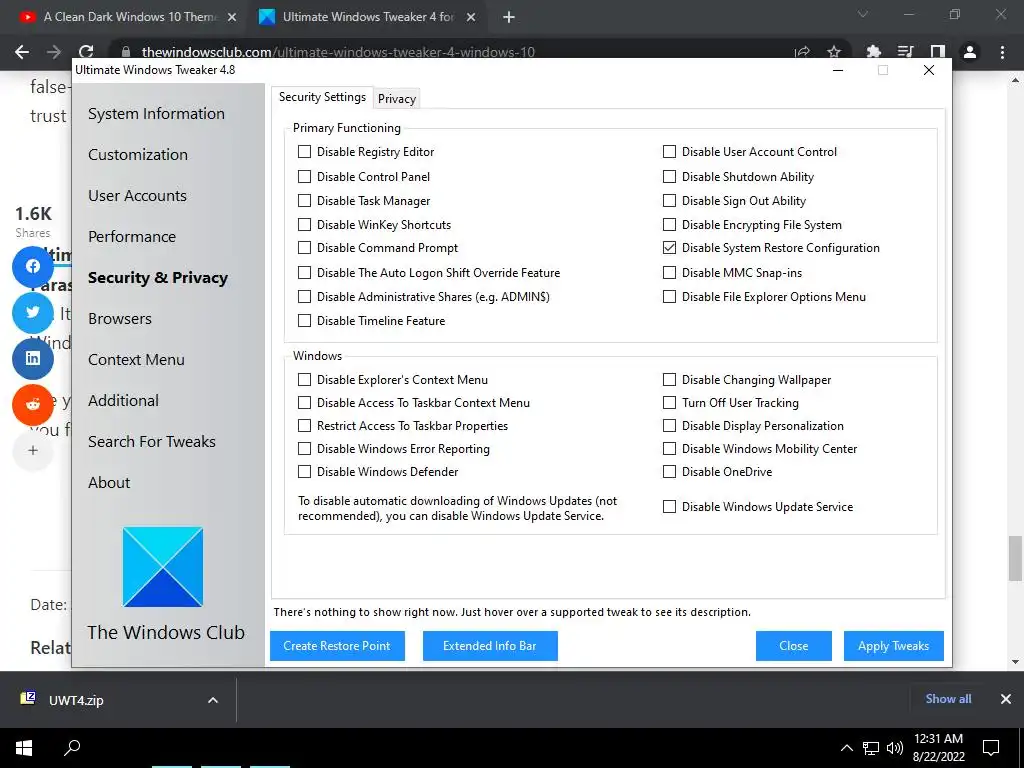
Task: Check Disable Timeline Feature
Action: [x=304, y=321]
